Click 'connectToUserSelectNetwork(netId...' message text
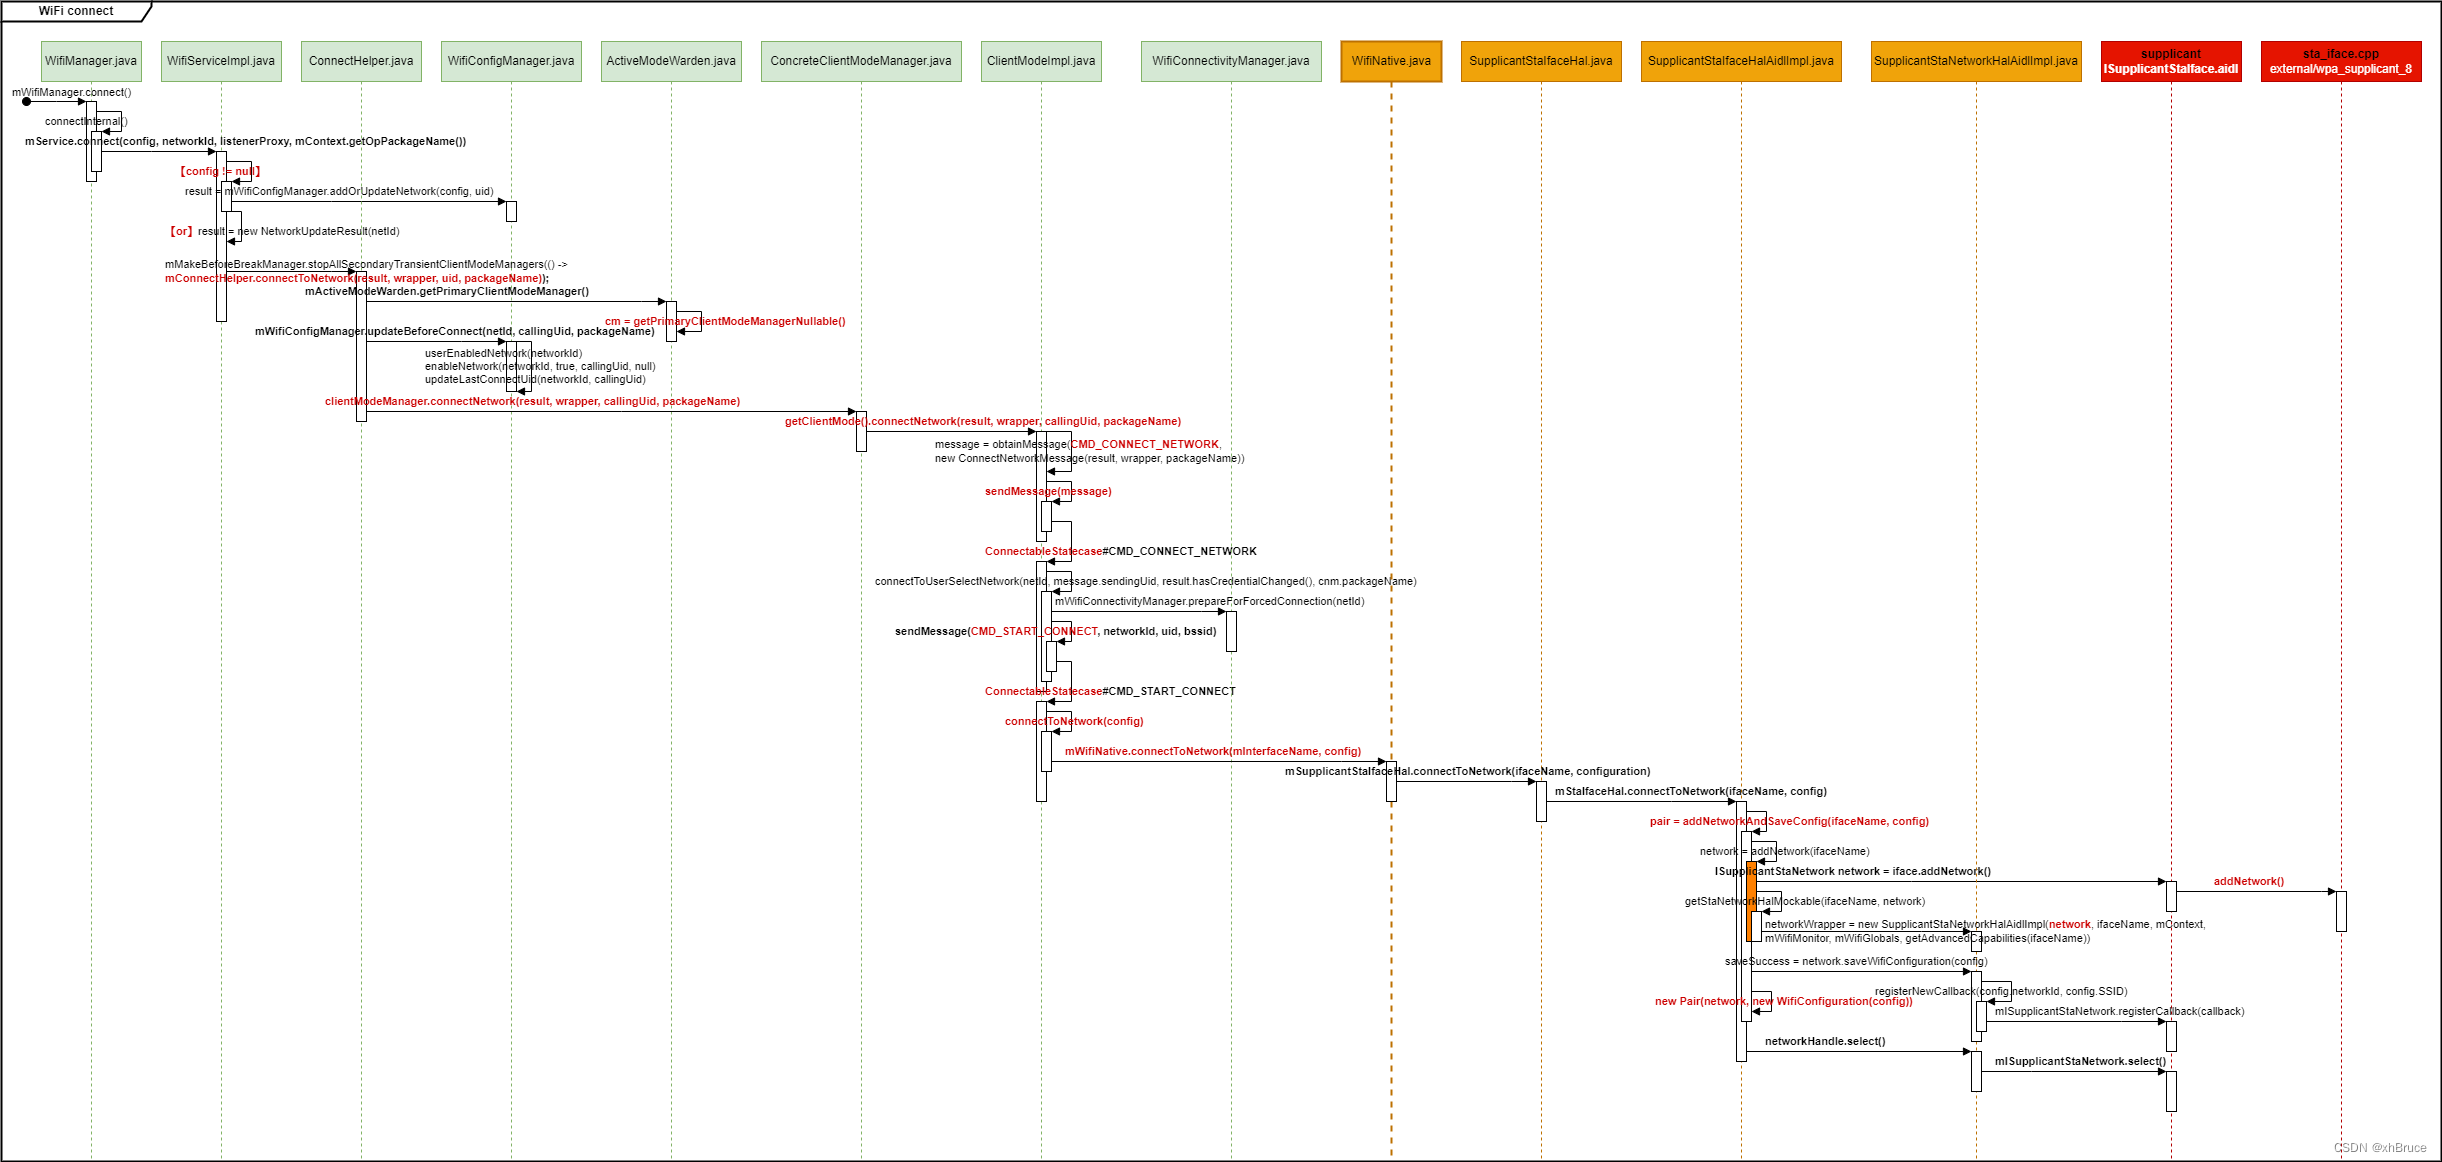This screenshot has height=1162, width=2442. tap(1146, 581)
